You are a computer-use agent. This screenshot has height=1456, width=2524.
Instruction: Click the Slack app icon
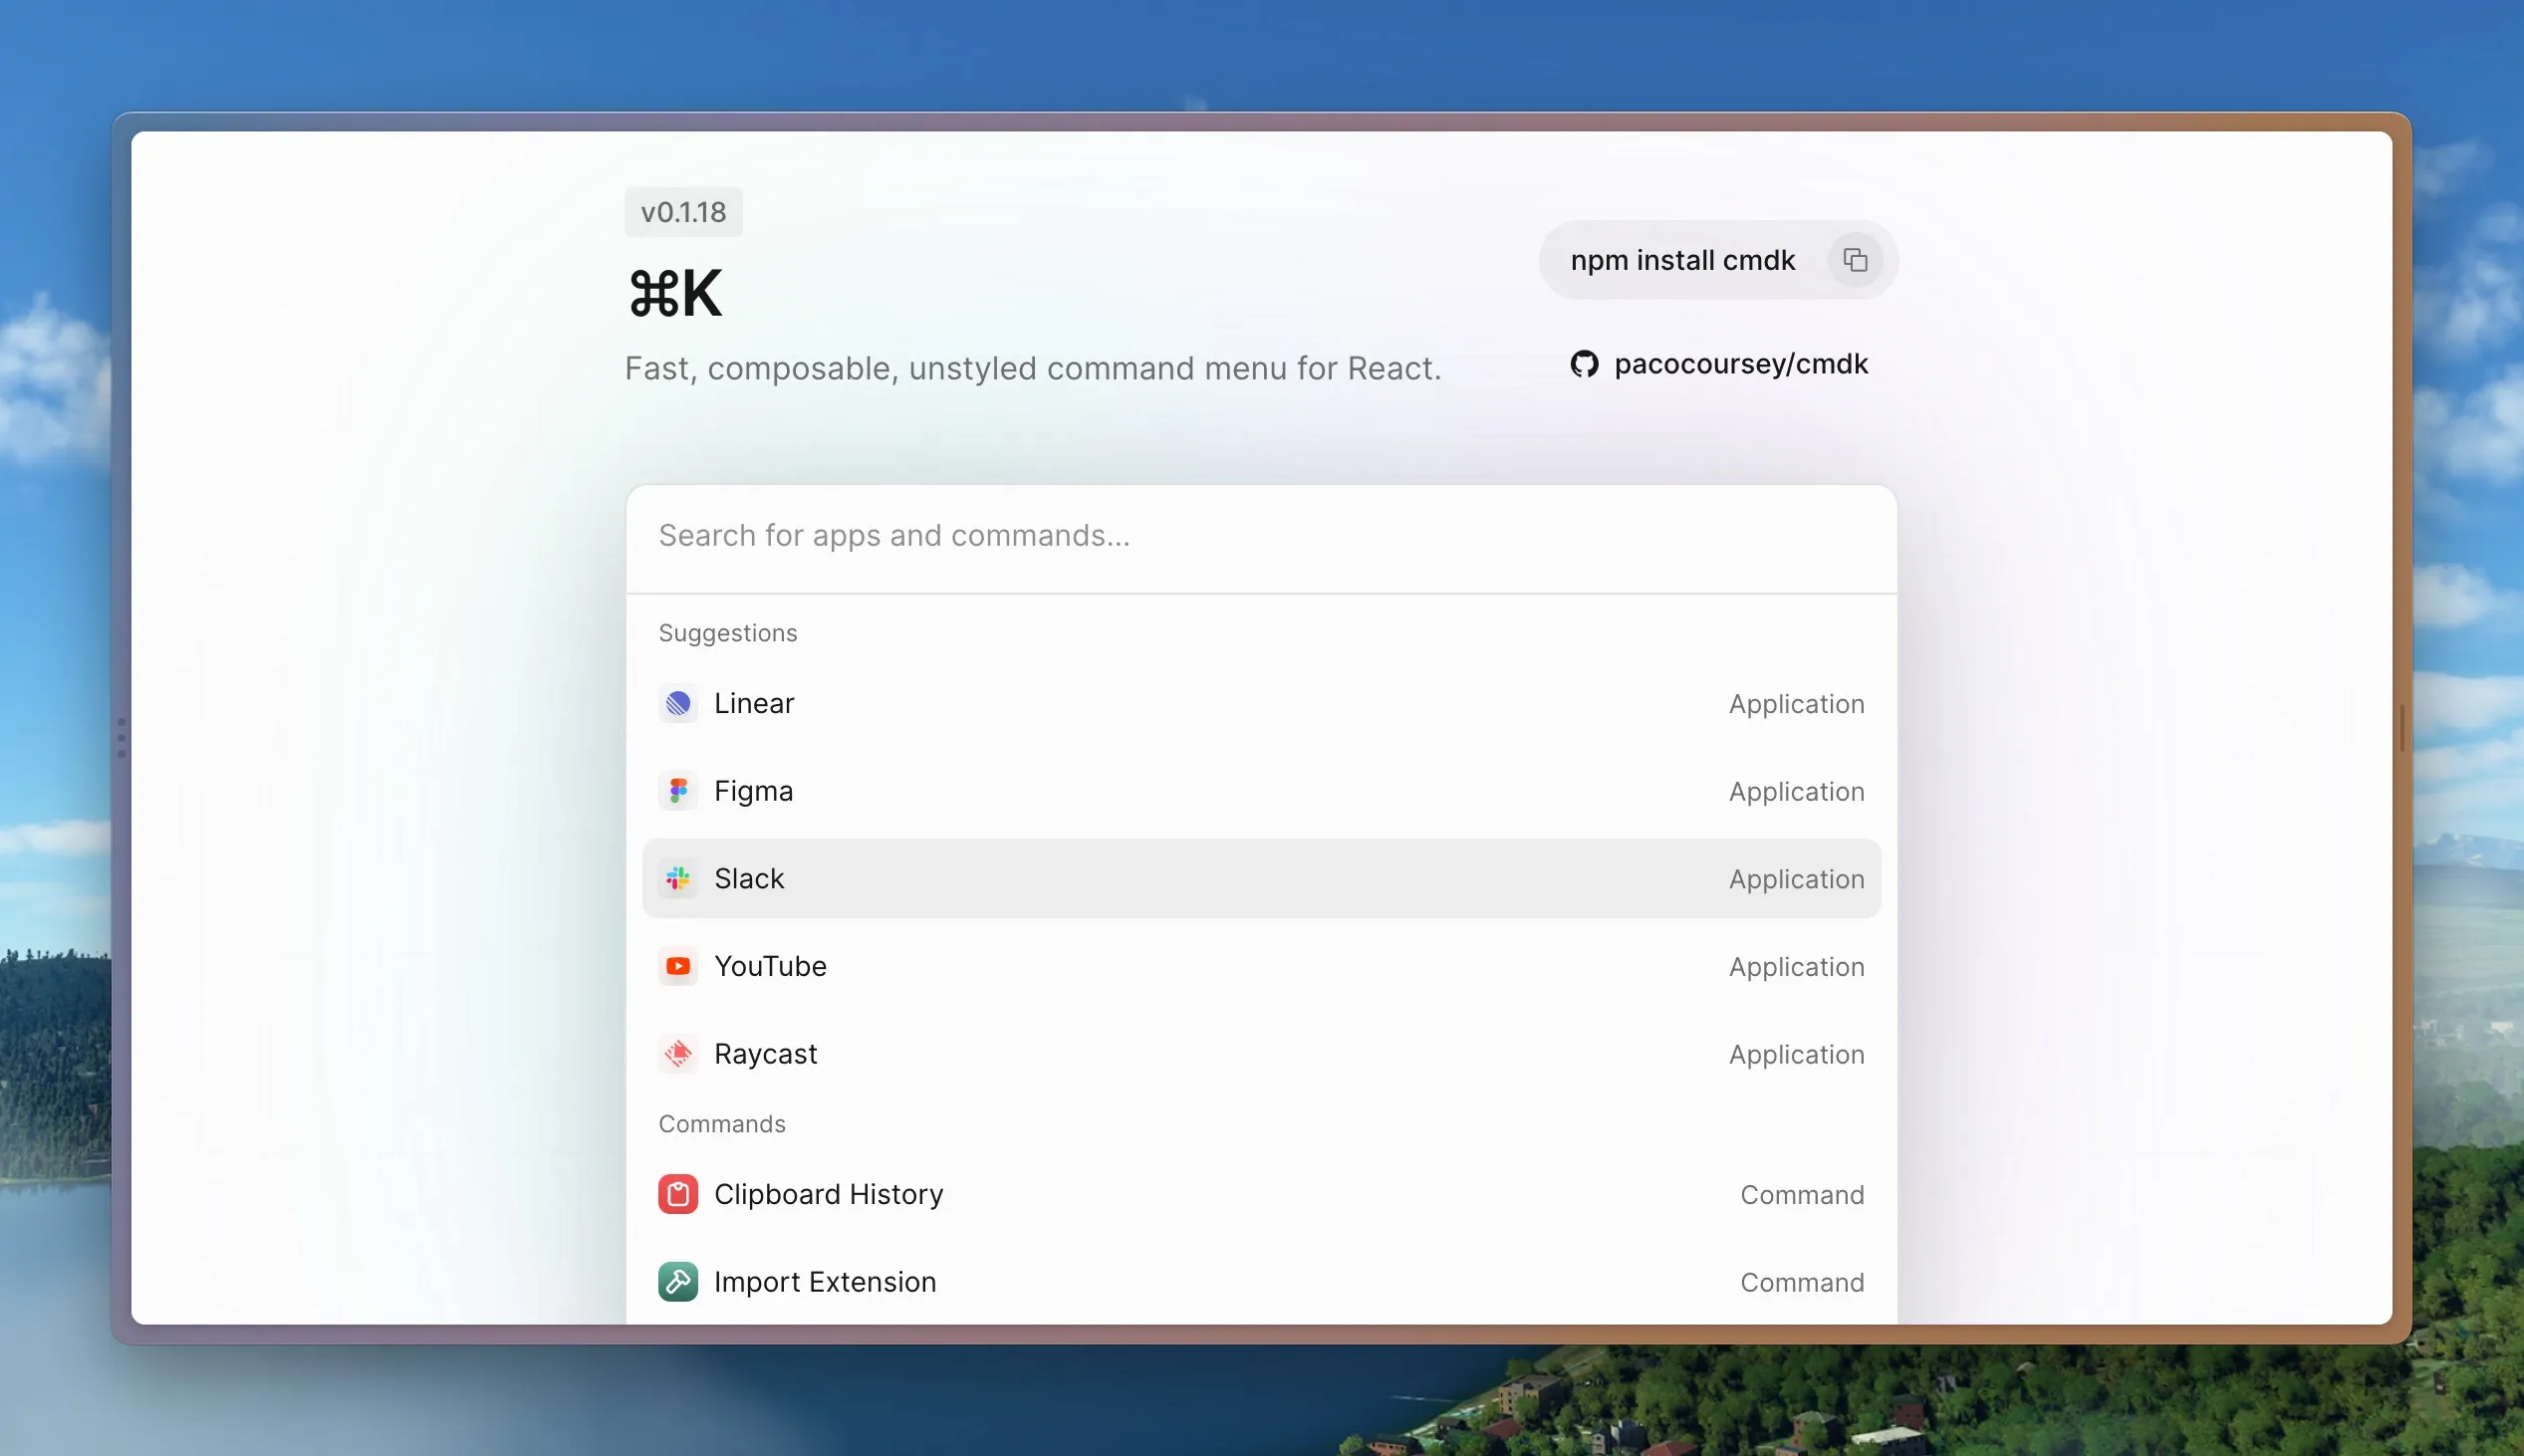[678, 879]
